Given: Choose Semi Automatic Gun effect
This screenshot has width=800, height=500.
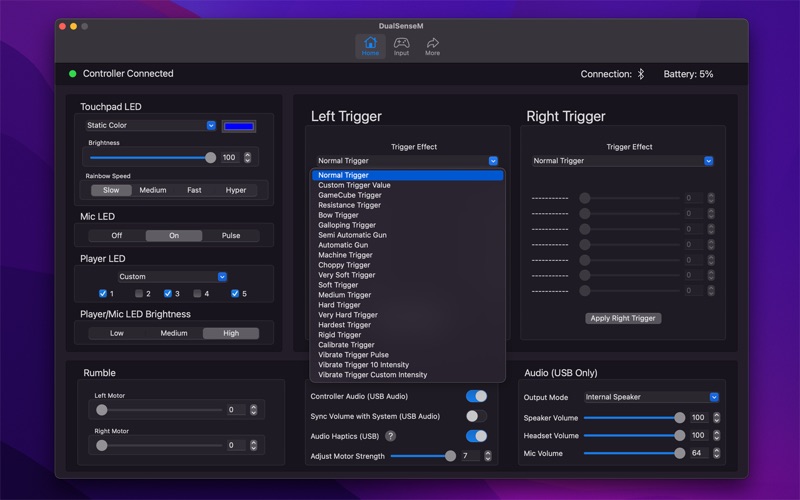Looking at the screenshot, I should (x=408, y=235).
